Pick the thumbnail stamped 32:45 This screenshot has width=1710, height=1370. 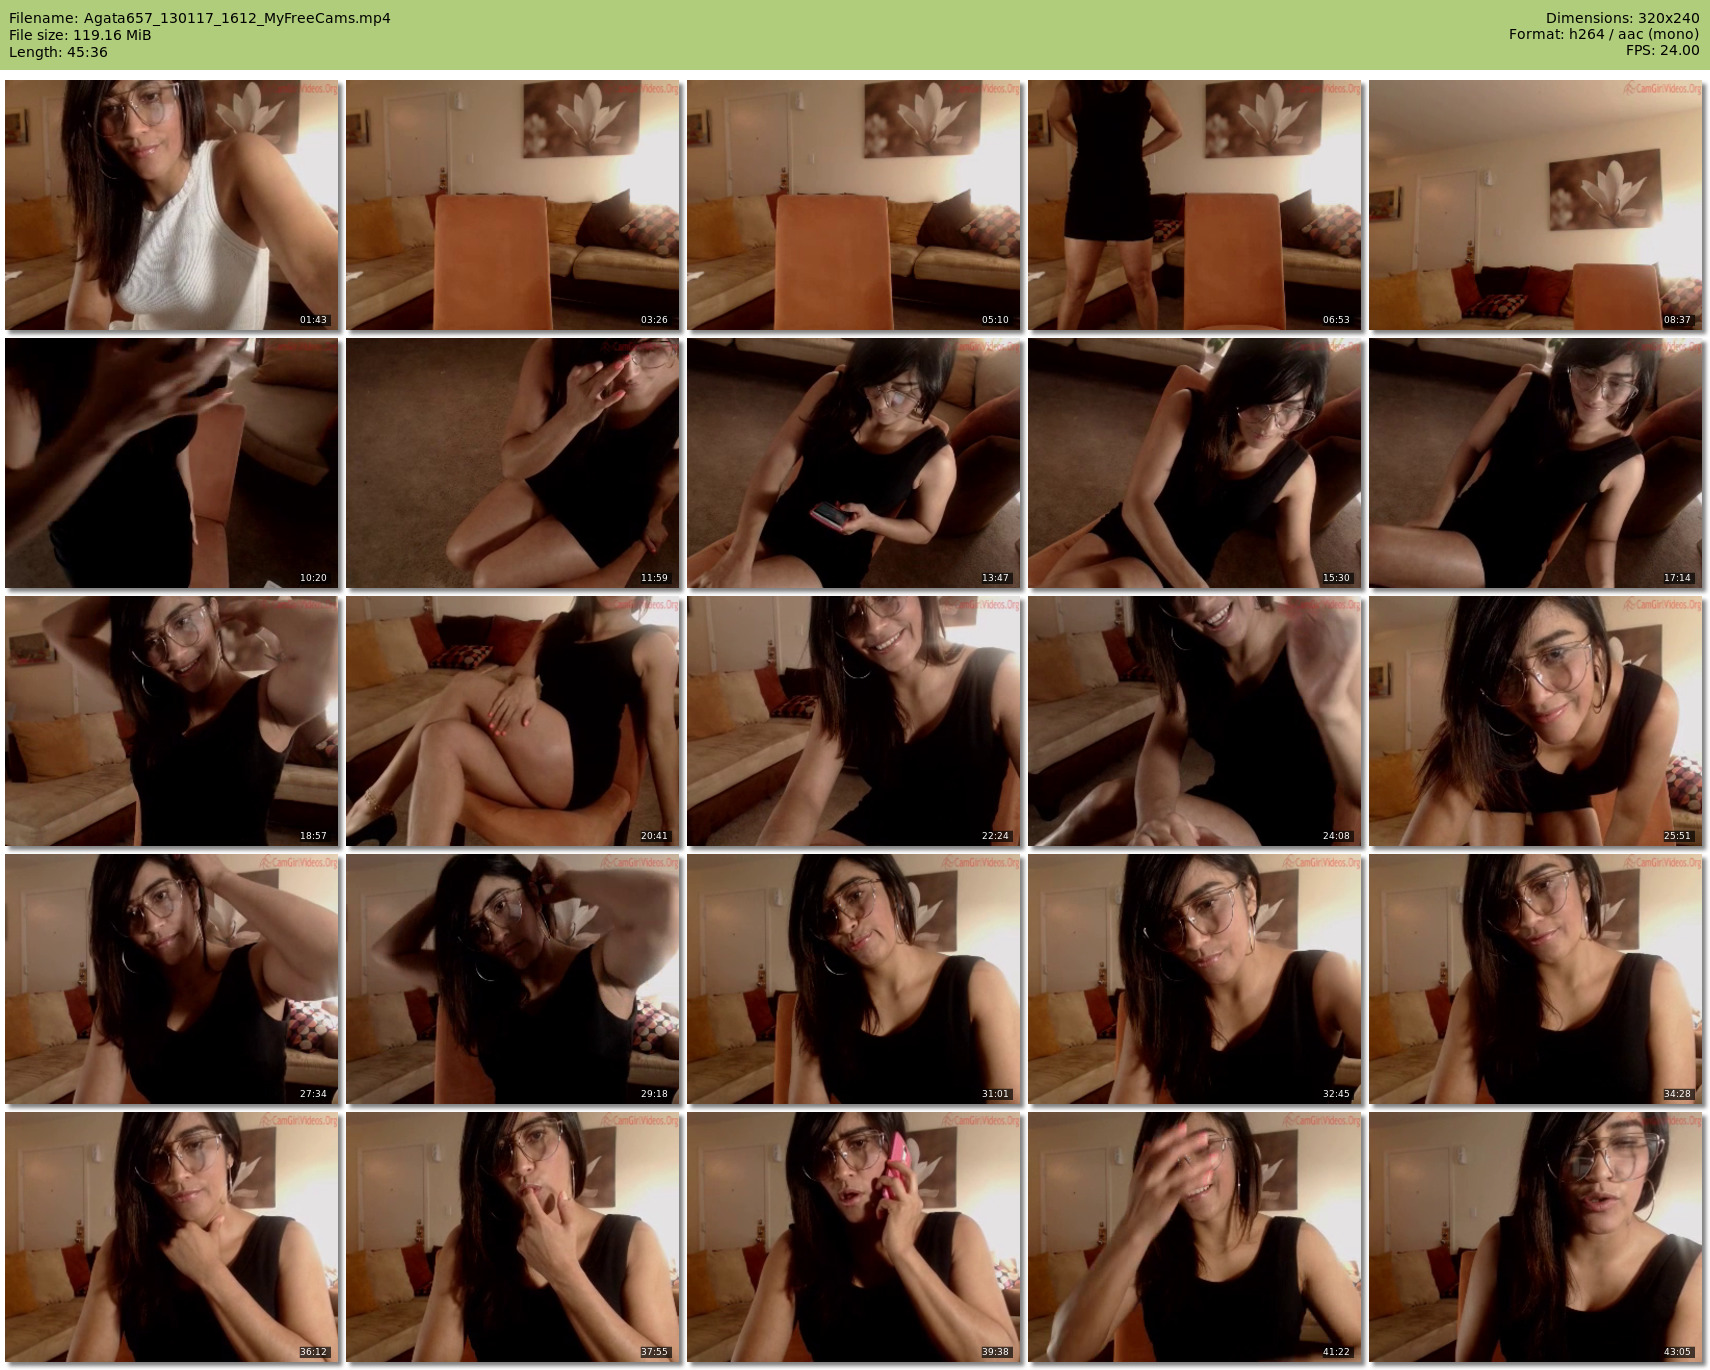(x=1195, y=979)
